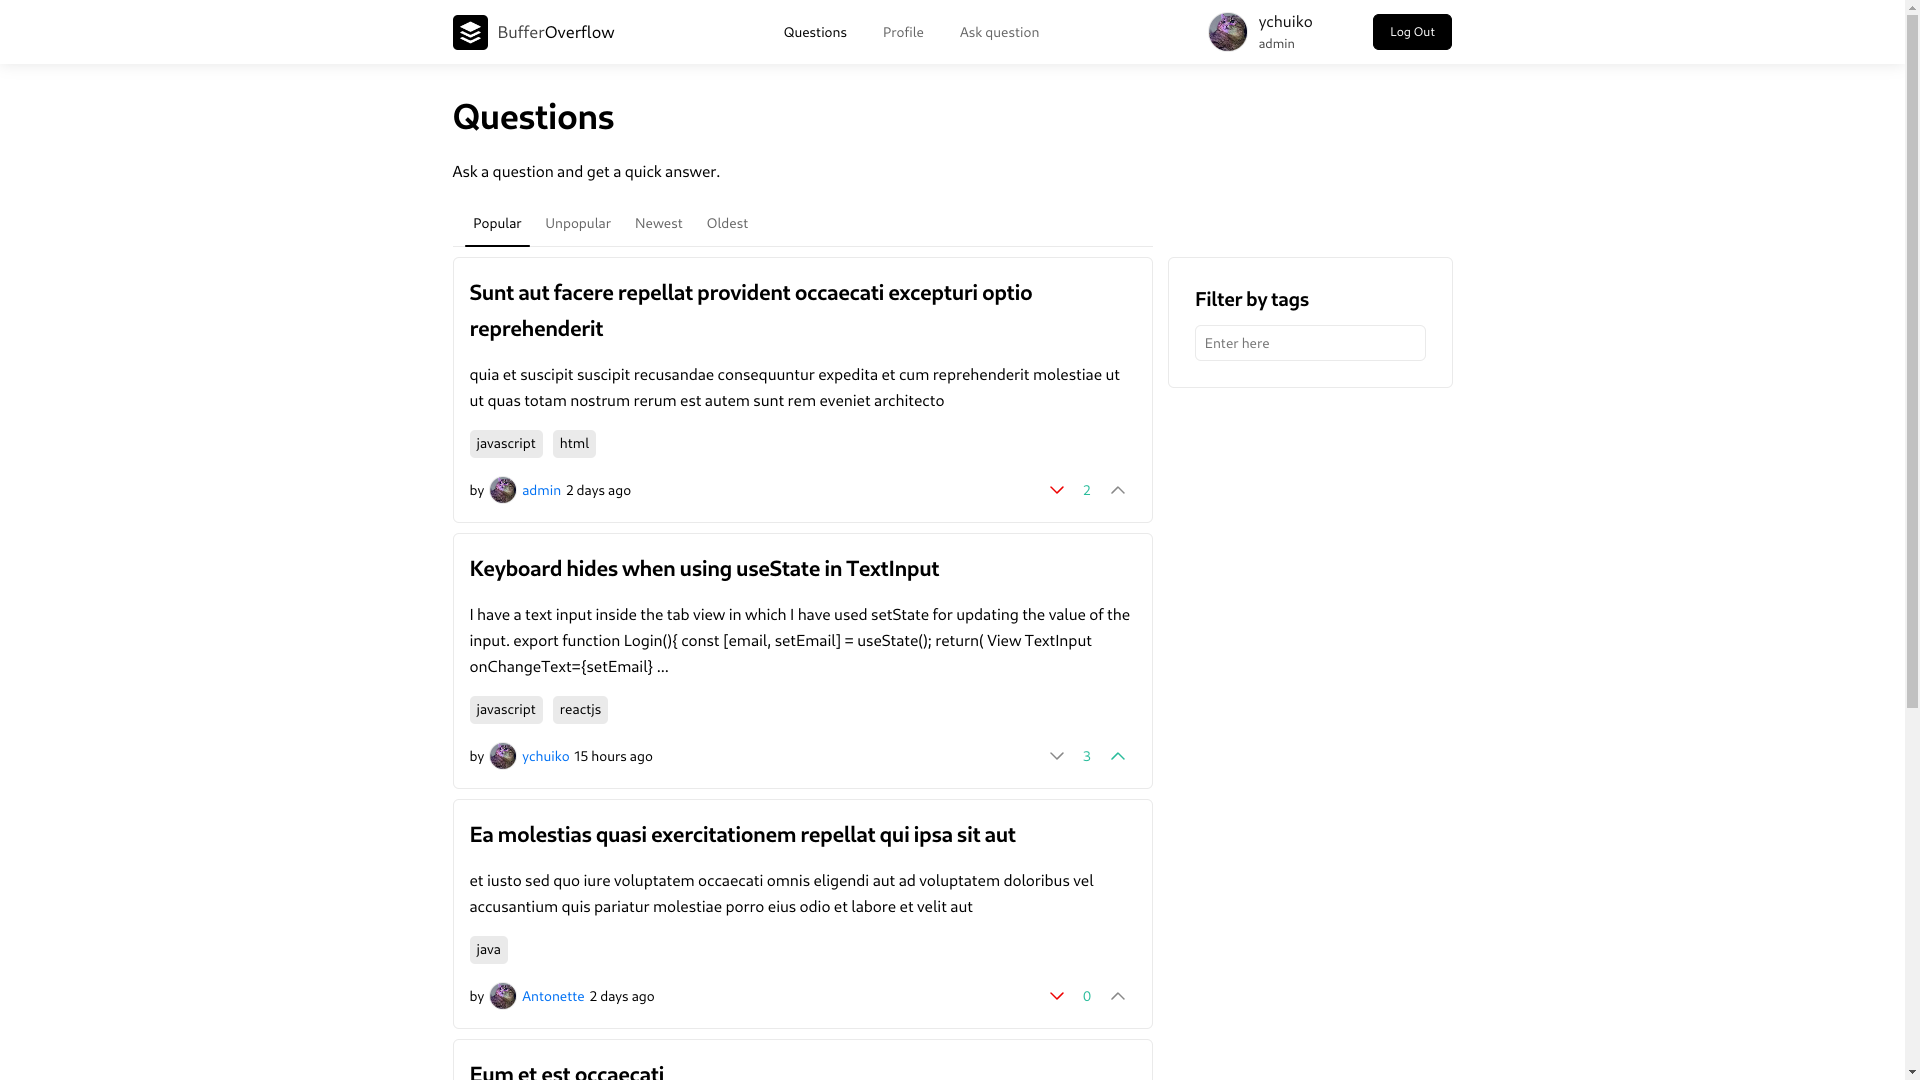
Task: Click the java tag chip
Action: (489, 950)
